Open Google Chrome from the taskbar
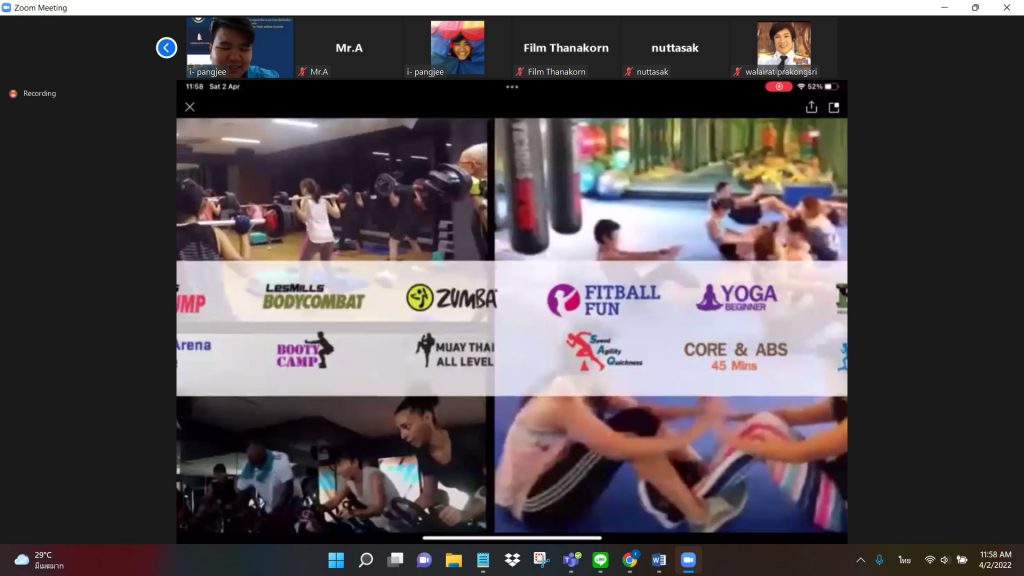 click(630, 560)
